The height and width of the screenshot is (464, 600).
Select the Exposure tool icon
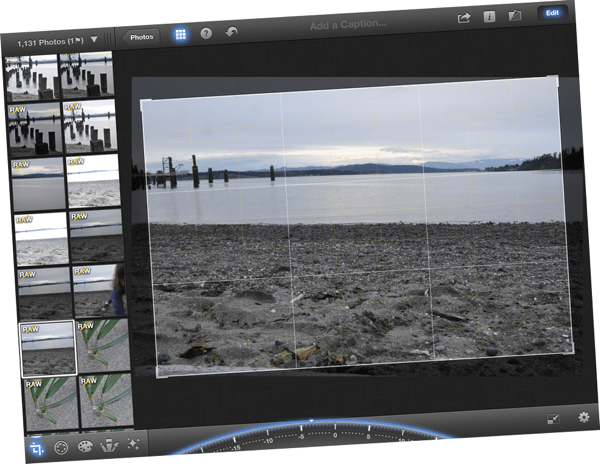click(x=61, y=447)
